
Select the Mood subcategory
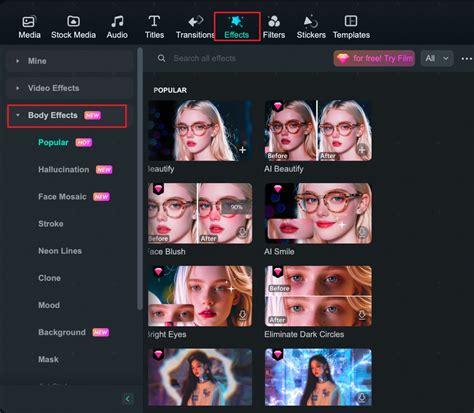tap(49, 305)
